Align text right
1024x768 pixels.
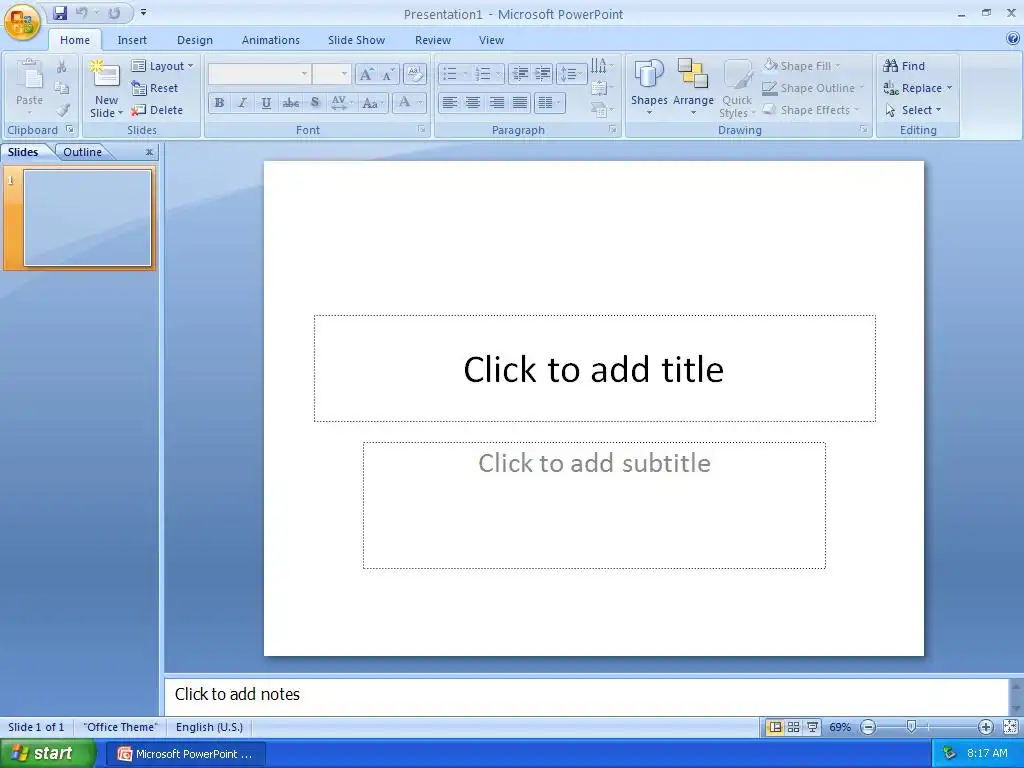(x=496, y=103)
